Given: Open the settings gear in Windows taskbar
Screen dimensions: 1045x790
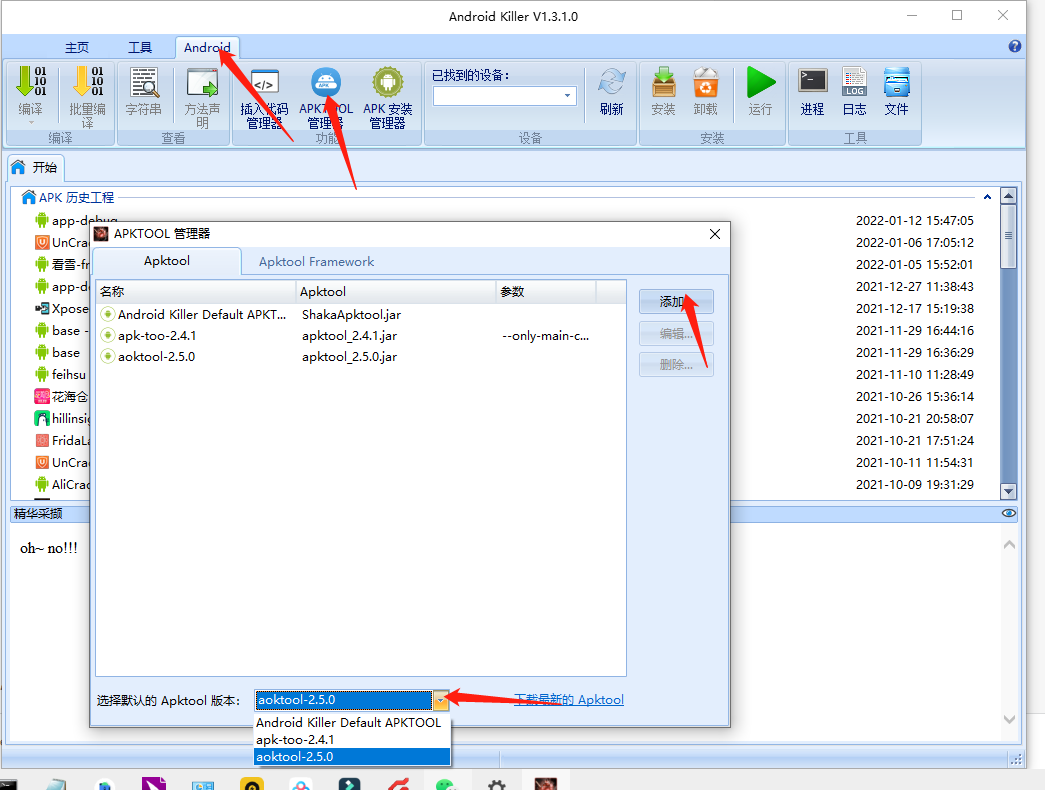Looking at the screenshot, I should [497, 785].
